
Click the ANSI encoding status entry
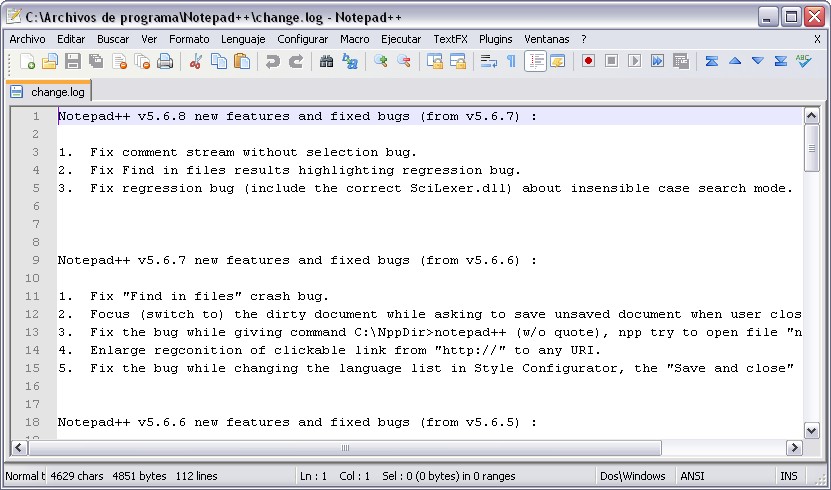point(692,476)
